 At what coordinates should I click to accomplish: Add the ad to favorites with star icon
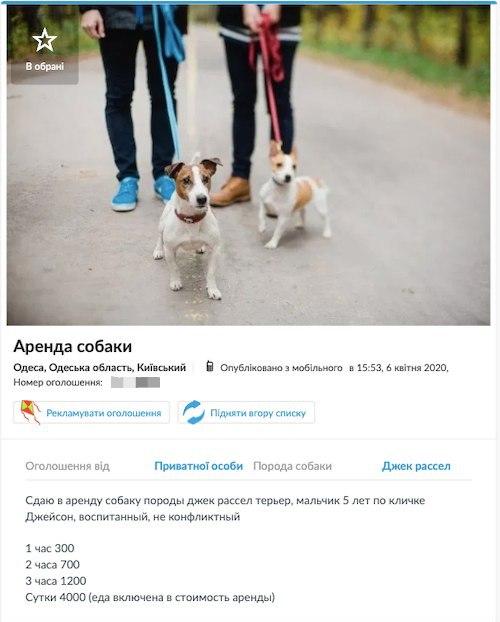click(44, 40)
